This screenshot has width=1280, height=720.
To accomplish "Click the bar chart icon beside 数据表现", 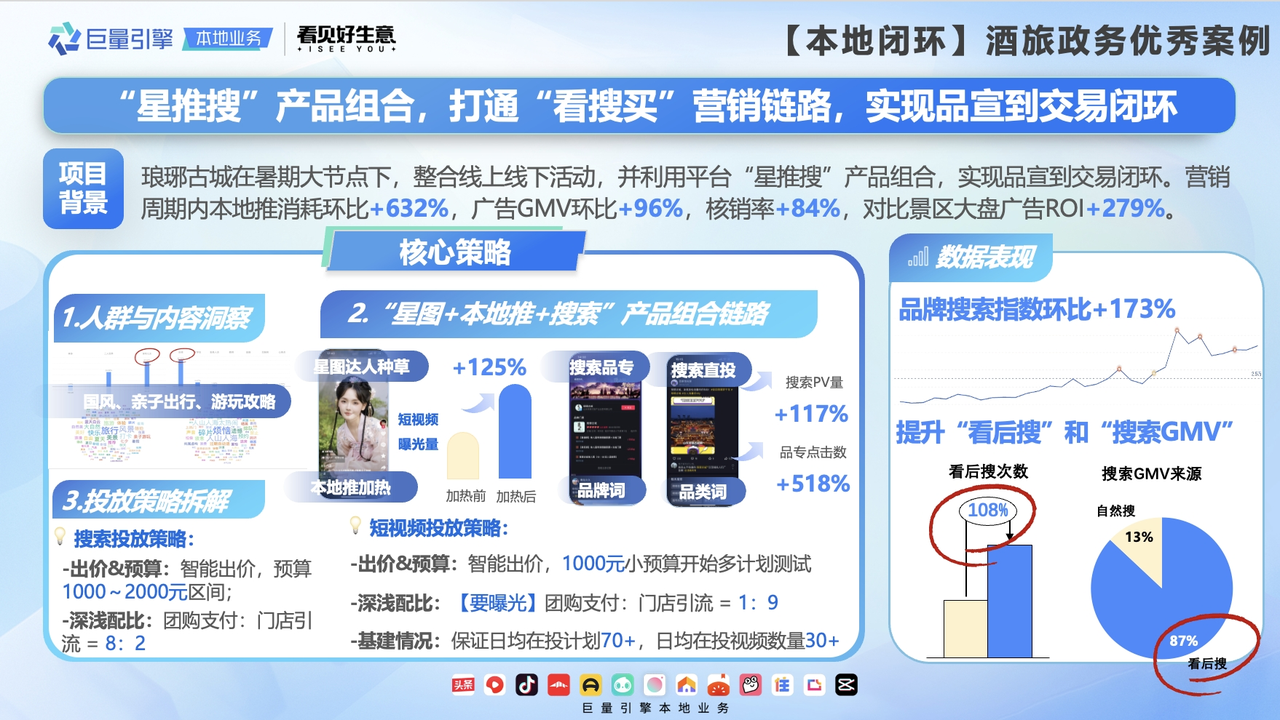I will click(x=917, y=257).
